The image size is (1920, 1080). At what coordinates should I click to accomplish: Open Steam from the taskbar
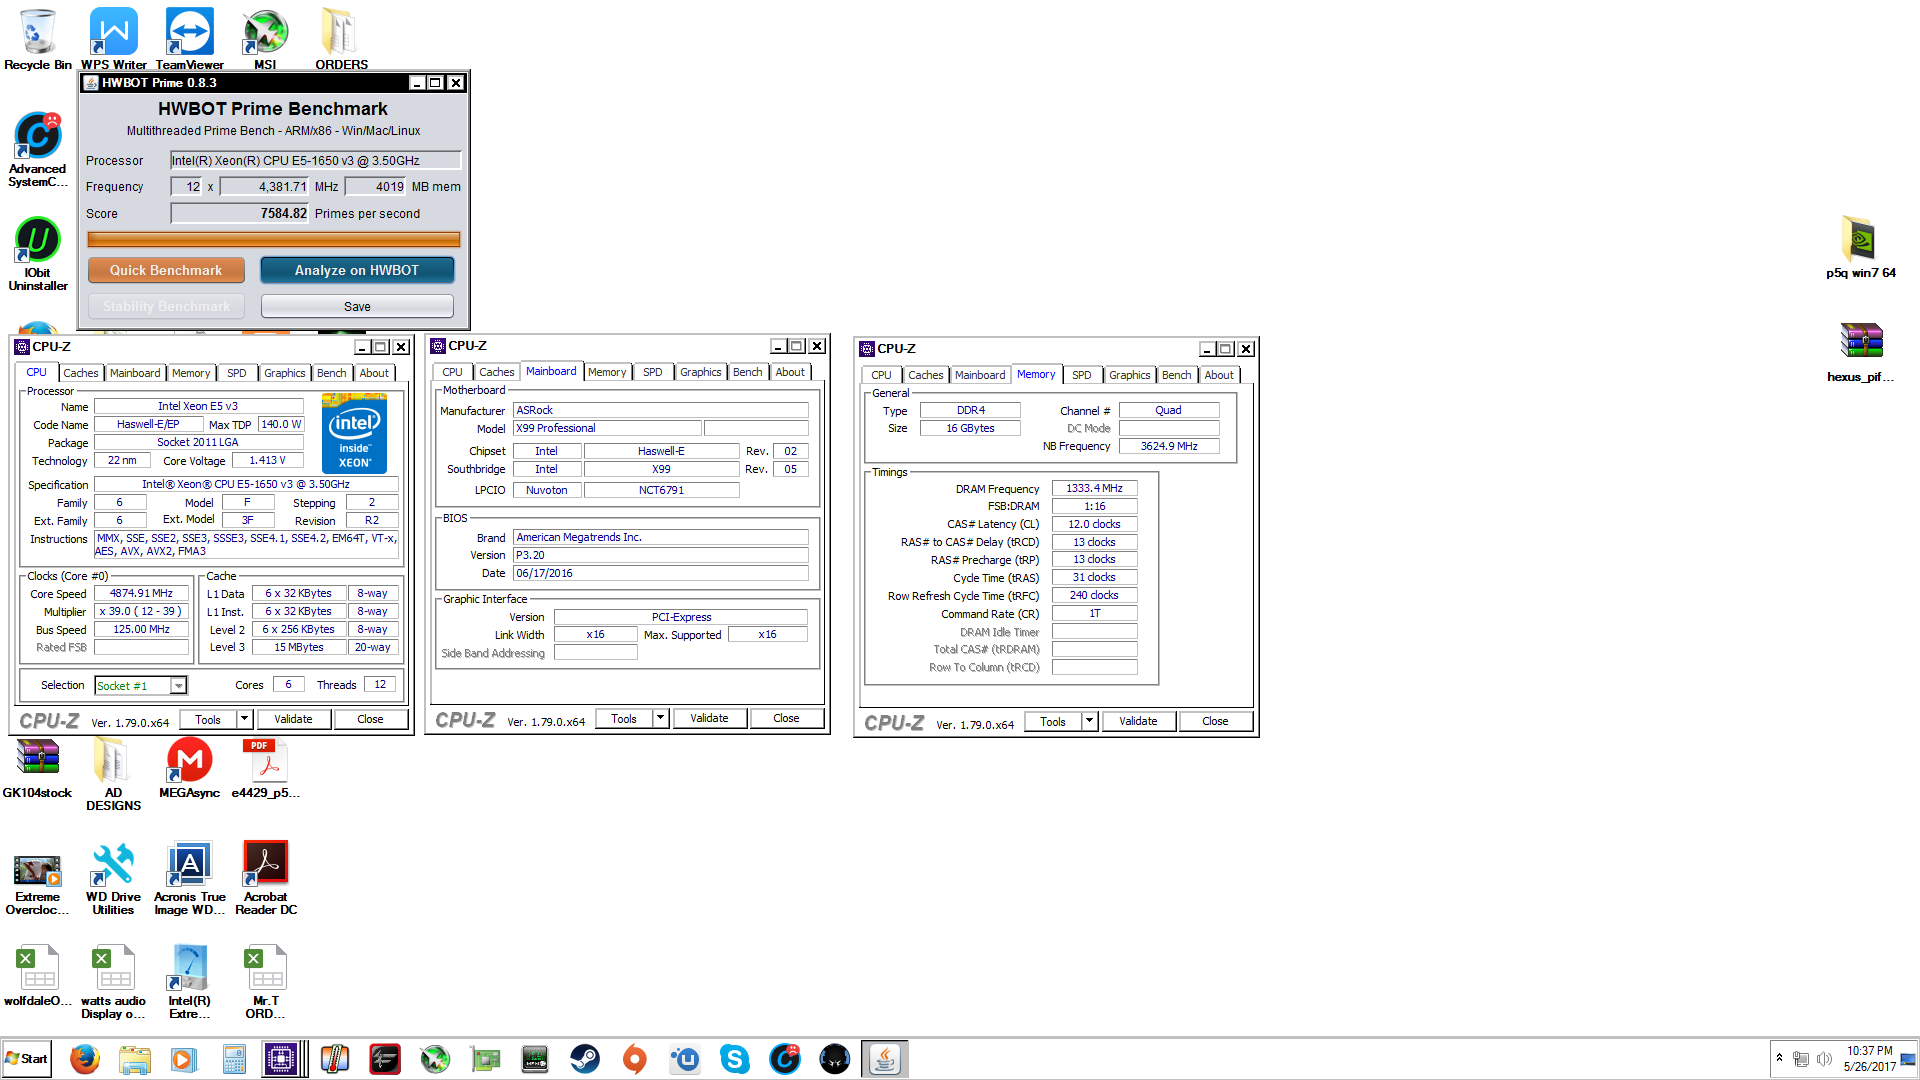585,1059
